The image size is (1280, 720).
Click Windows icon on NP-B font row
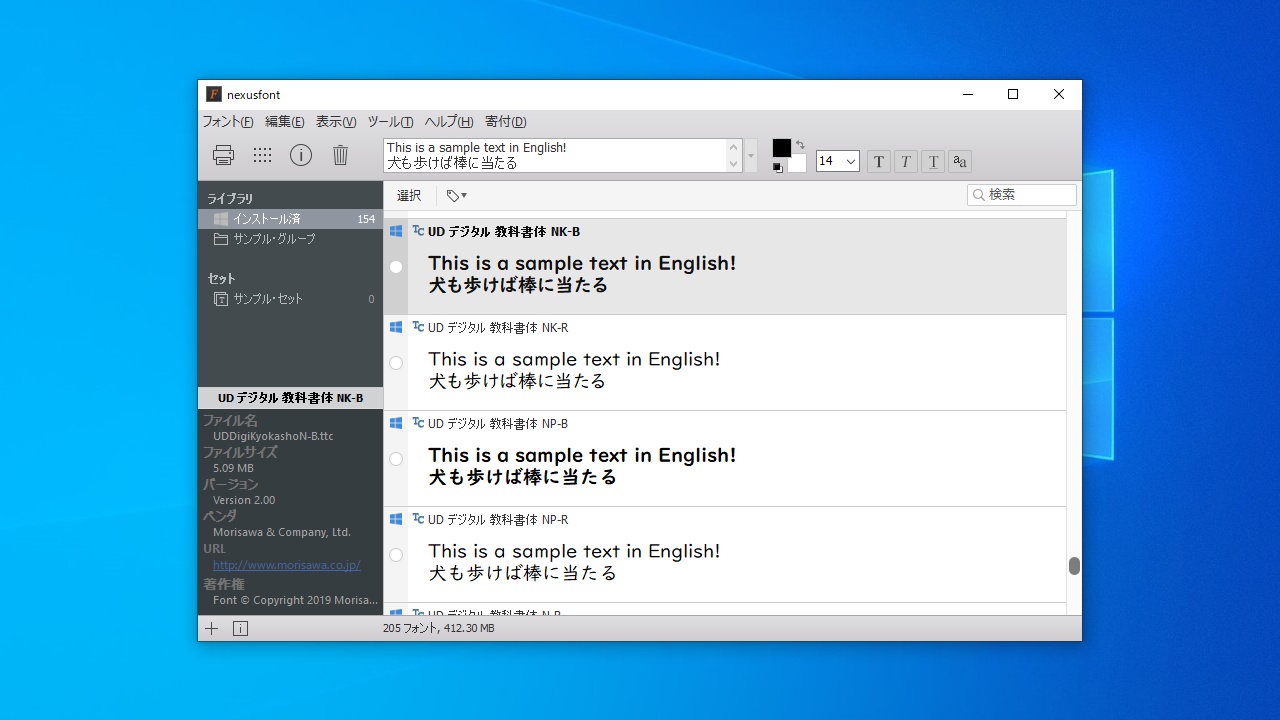tap(396, 423)
